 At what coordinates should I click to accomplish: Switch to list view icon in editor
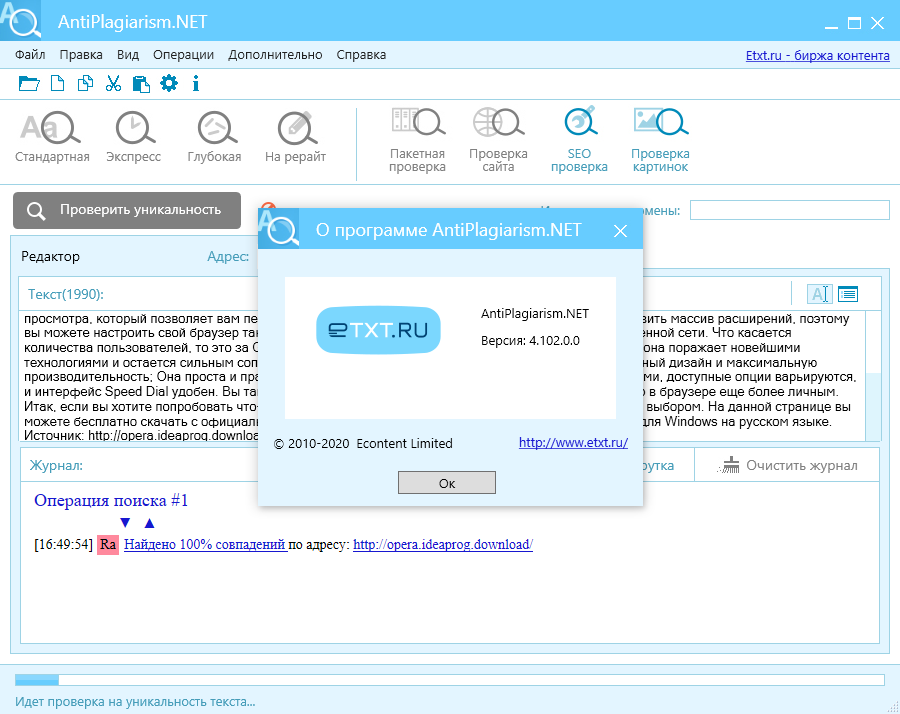coord(848,294)
